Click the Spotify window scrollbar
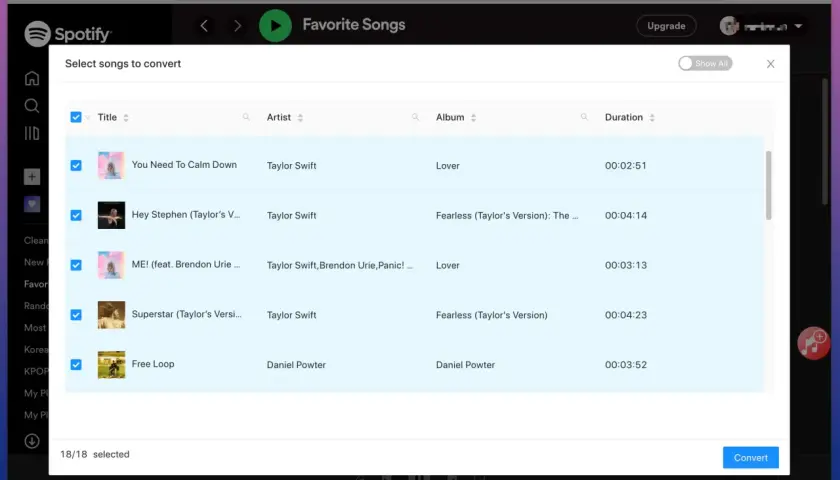The width and height of the screenshot is (840, 480). coord(825,141)
